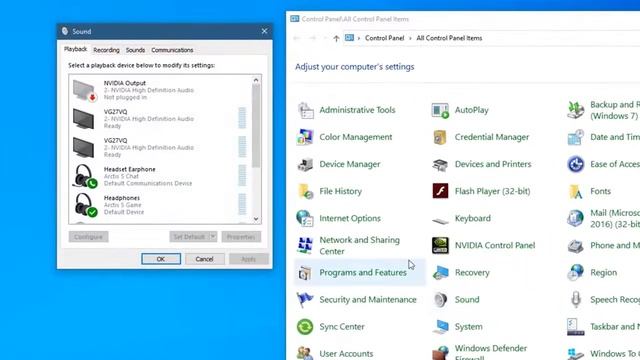Screen dimensions: 640x360
Task: Open Sync Center green icon
Action: (x=305, y=327)
